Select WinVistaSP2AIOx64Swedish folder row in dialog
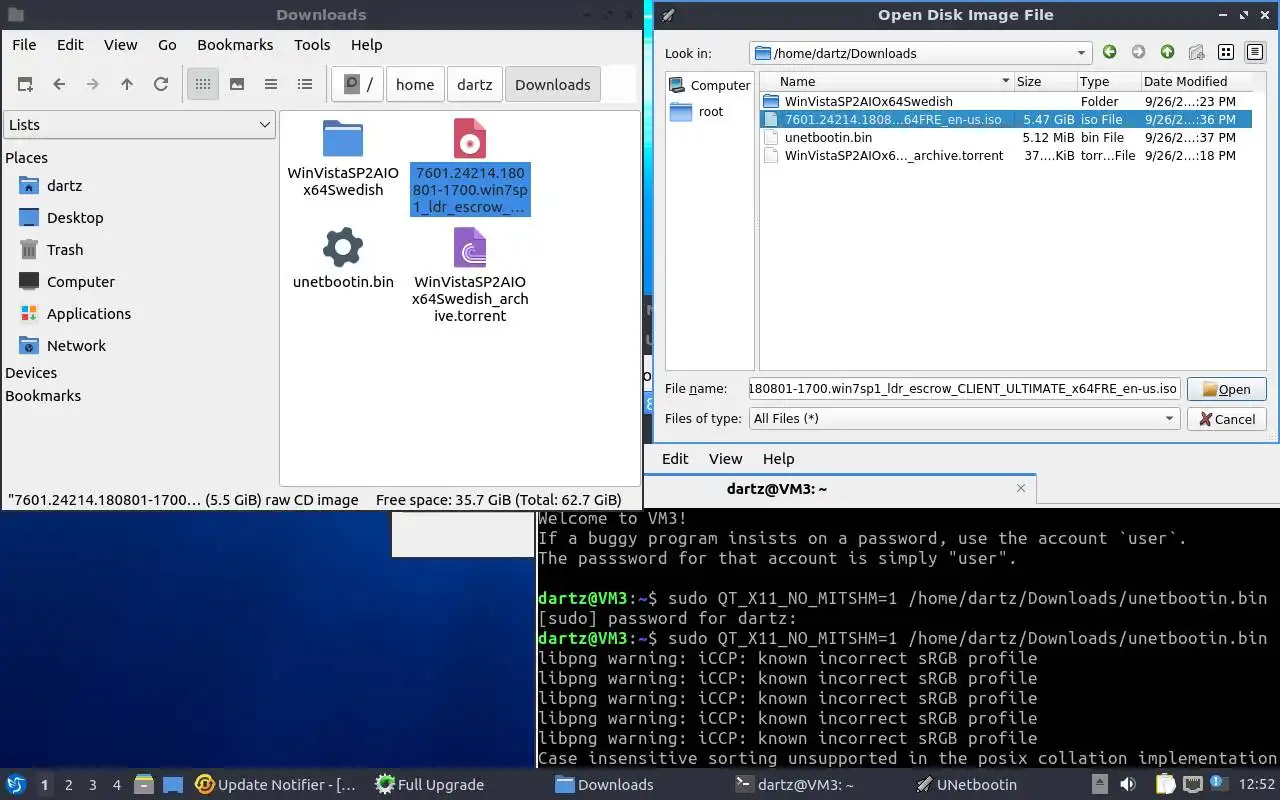This screenshot has height=800, width=1280. [x=1005, y=101]
